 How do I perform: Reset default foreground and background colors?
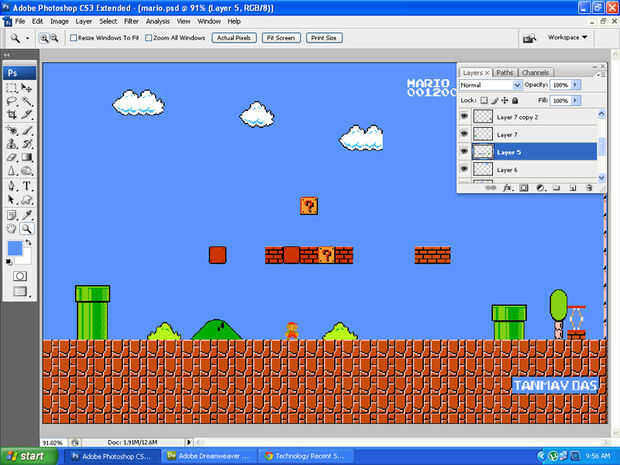click(x=9, y=261)
